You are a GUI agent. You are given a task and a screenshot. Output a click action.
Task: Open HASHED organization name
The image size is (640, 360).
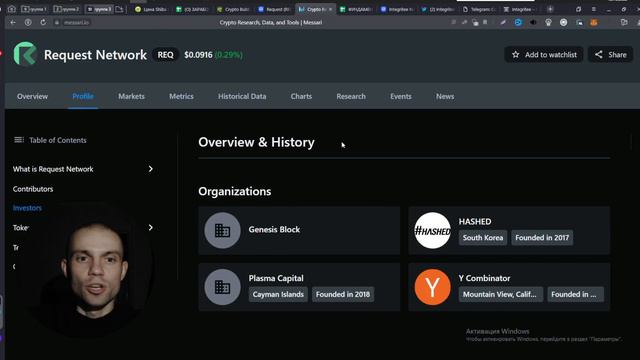click(475, 221)
